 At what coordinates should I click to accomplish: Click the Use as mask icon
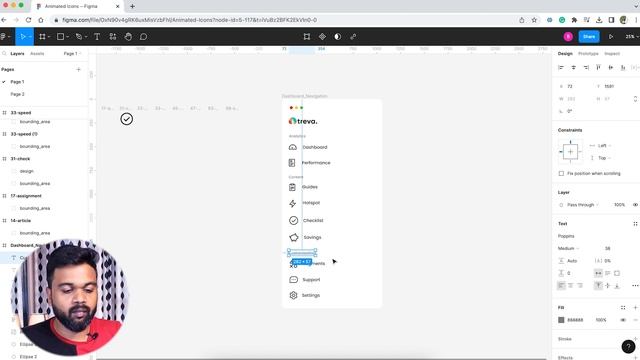point(338,37)
